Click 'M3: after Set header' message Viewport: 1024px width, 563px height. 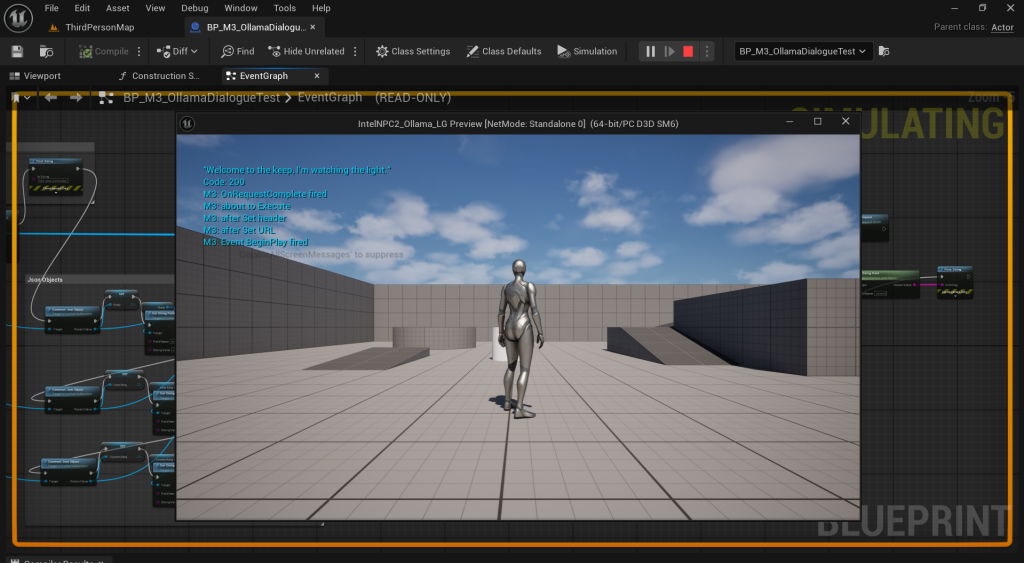point(245,218)
